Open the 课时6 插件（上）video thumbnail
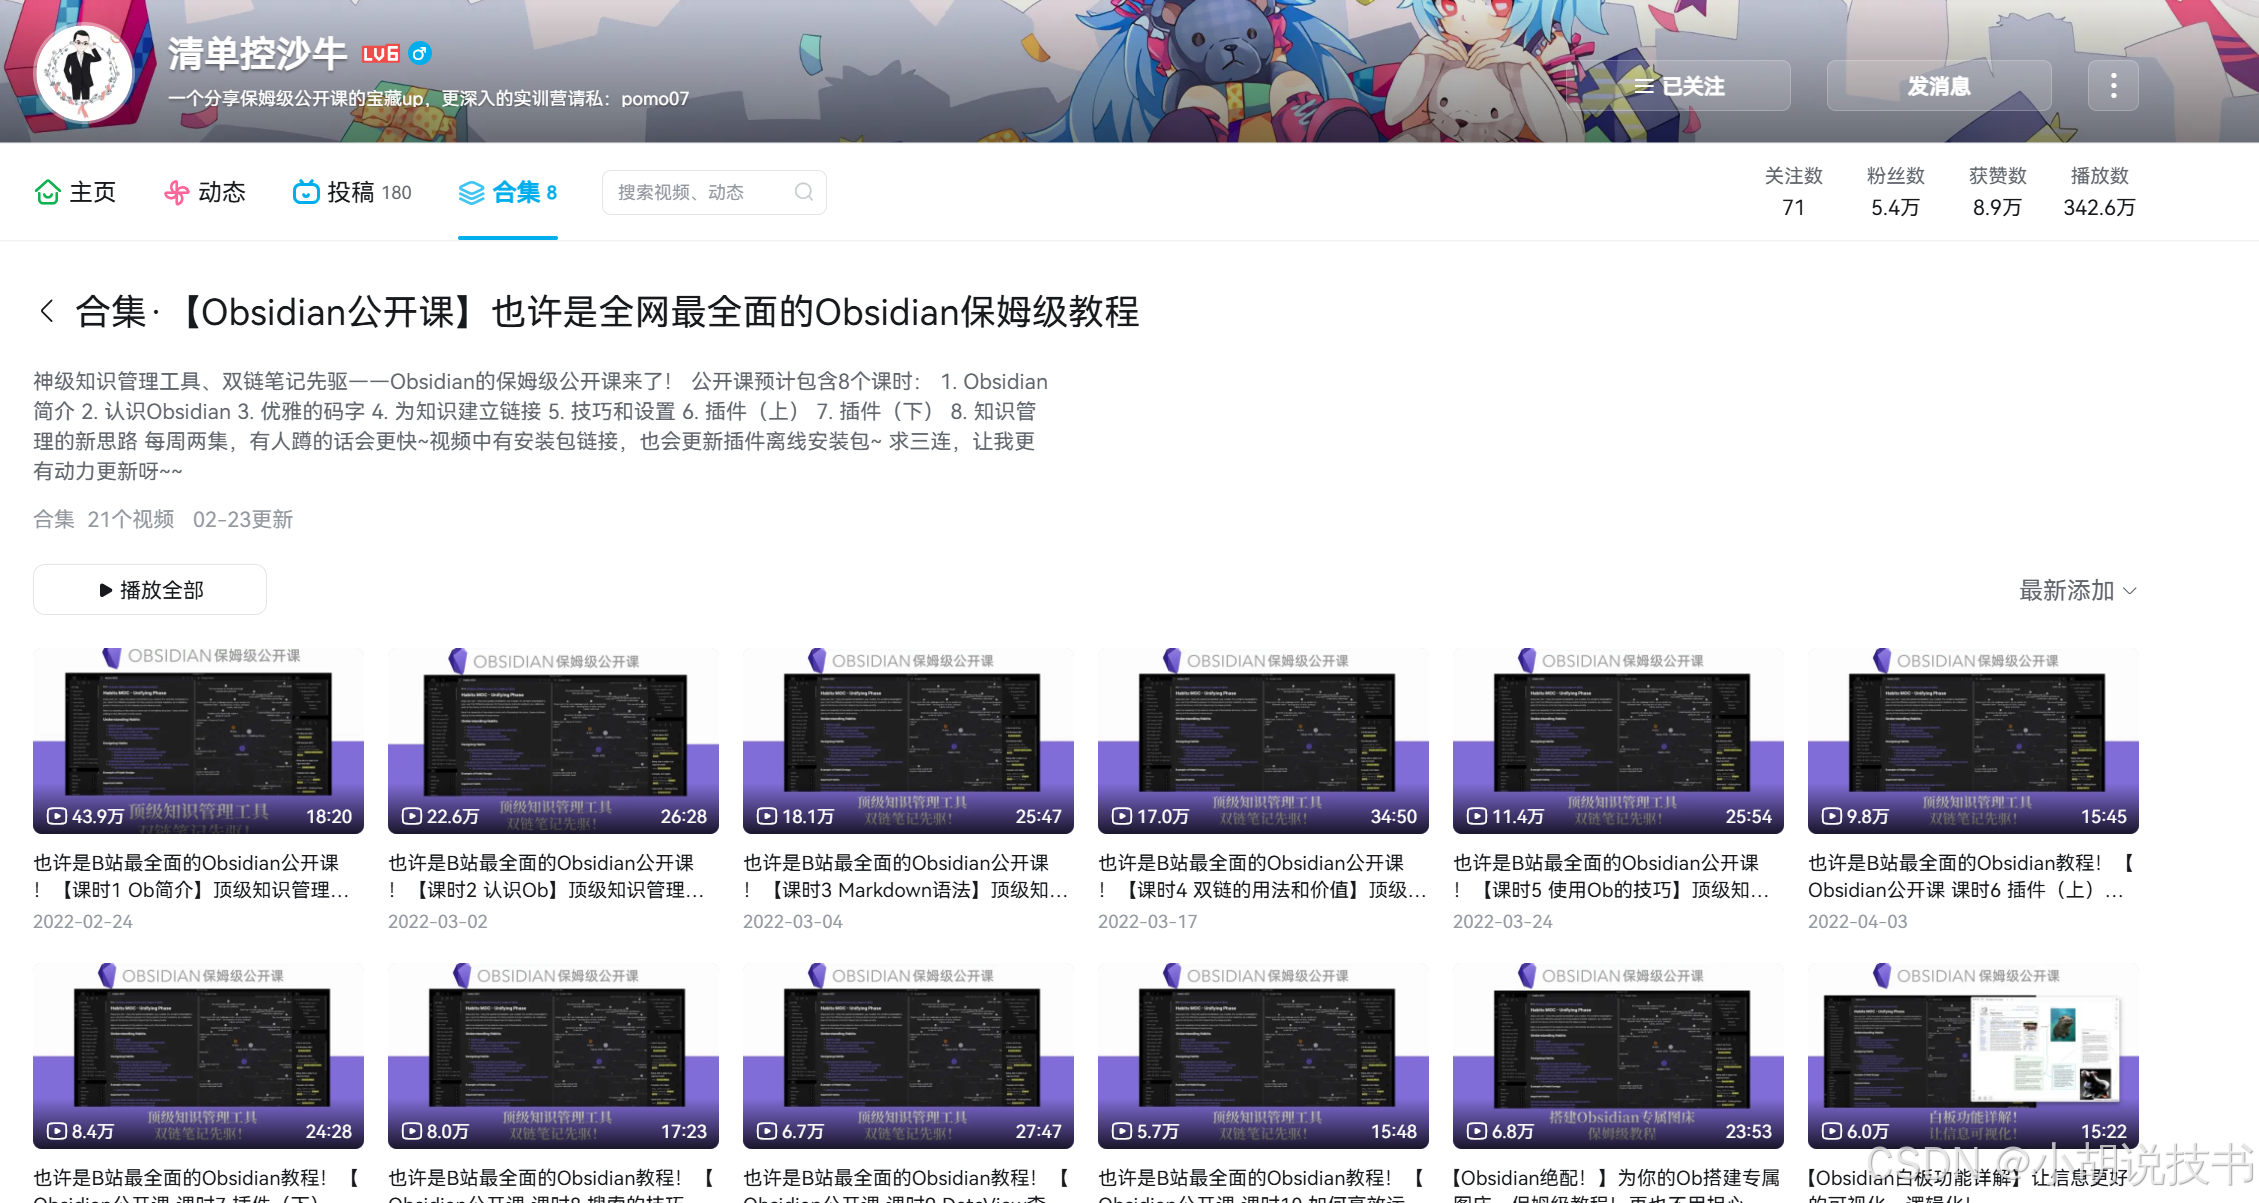This screenshot has width=2259, height=1203. [x=1973, y=740]
